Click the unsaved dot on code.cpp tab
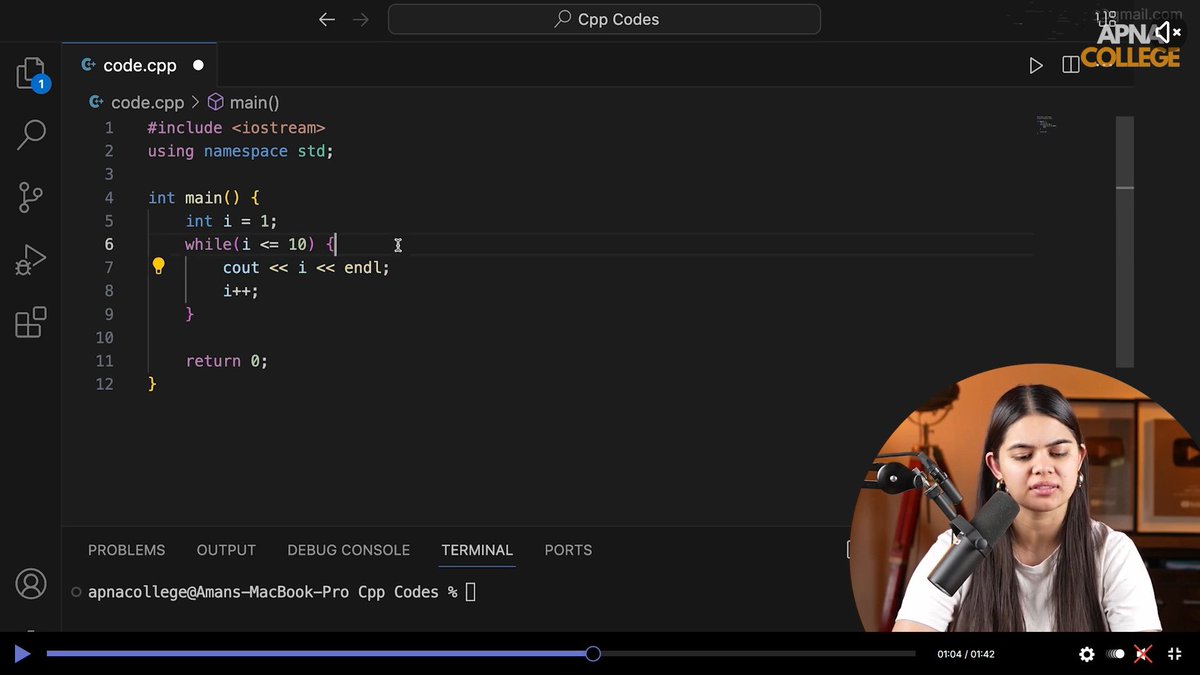The height and width of the screenshot is (675, 1200). pos(198,66)
